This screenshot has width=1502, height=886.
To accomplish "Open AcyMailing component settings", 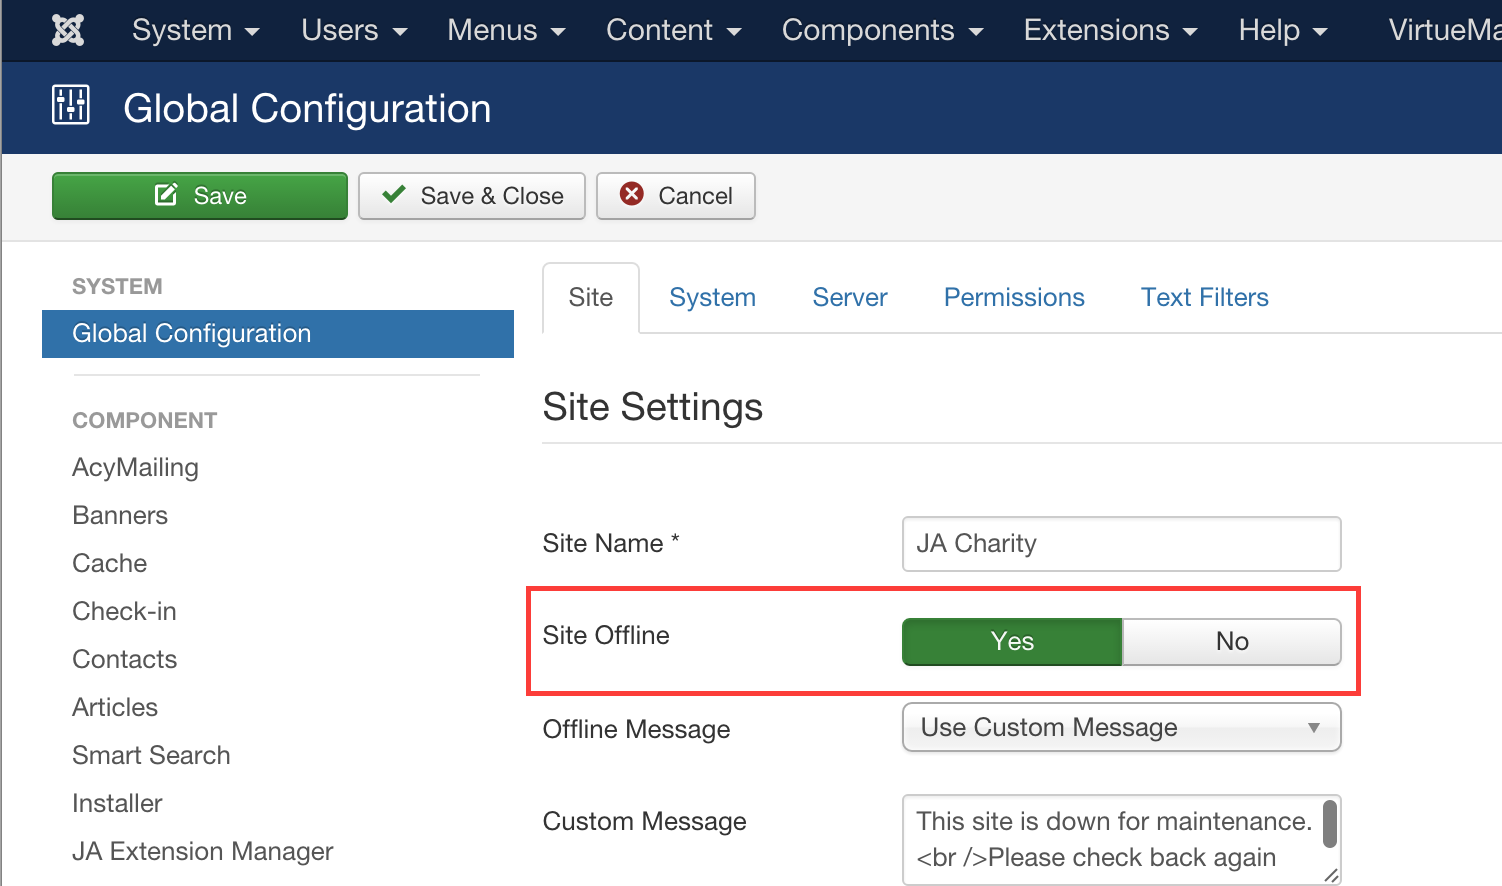I will click(136, 467).
